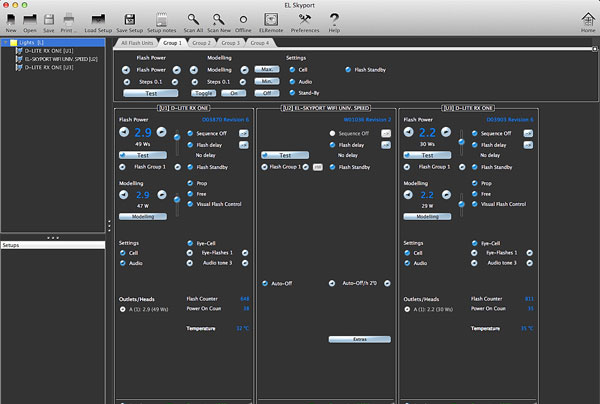Increase U1 Eye-Flashes value
The width and height of the screenshot is (600, 404).
pos(245,253)
